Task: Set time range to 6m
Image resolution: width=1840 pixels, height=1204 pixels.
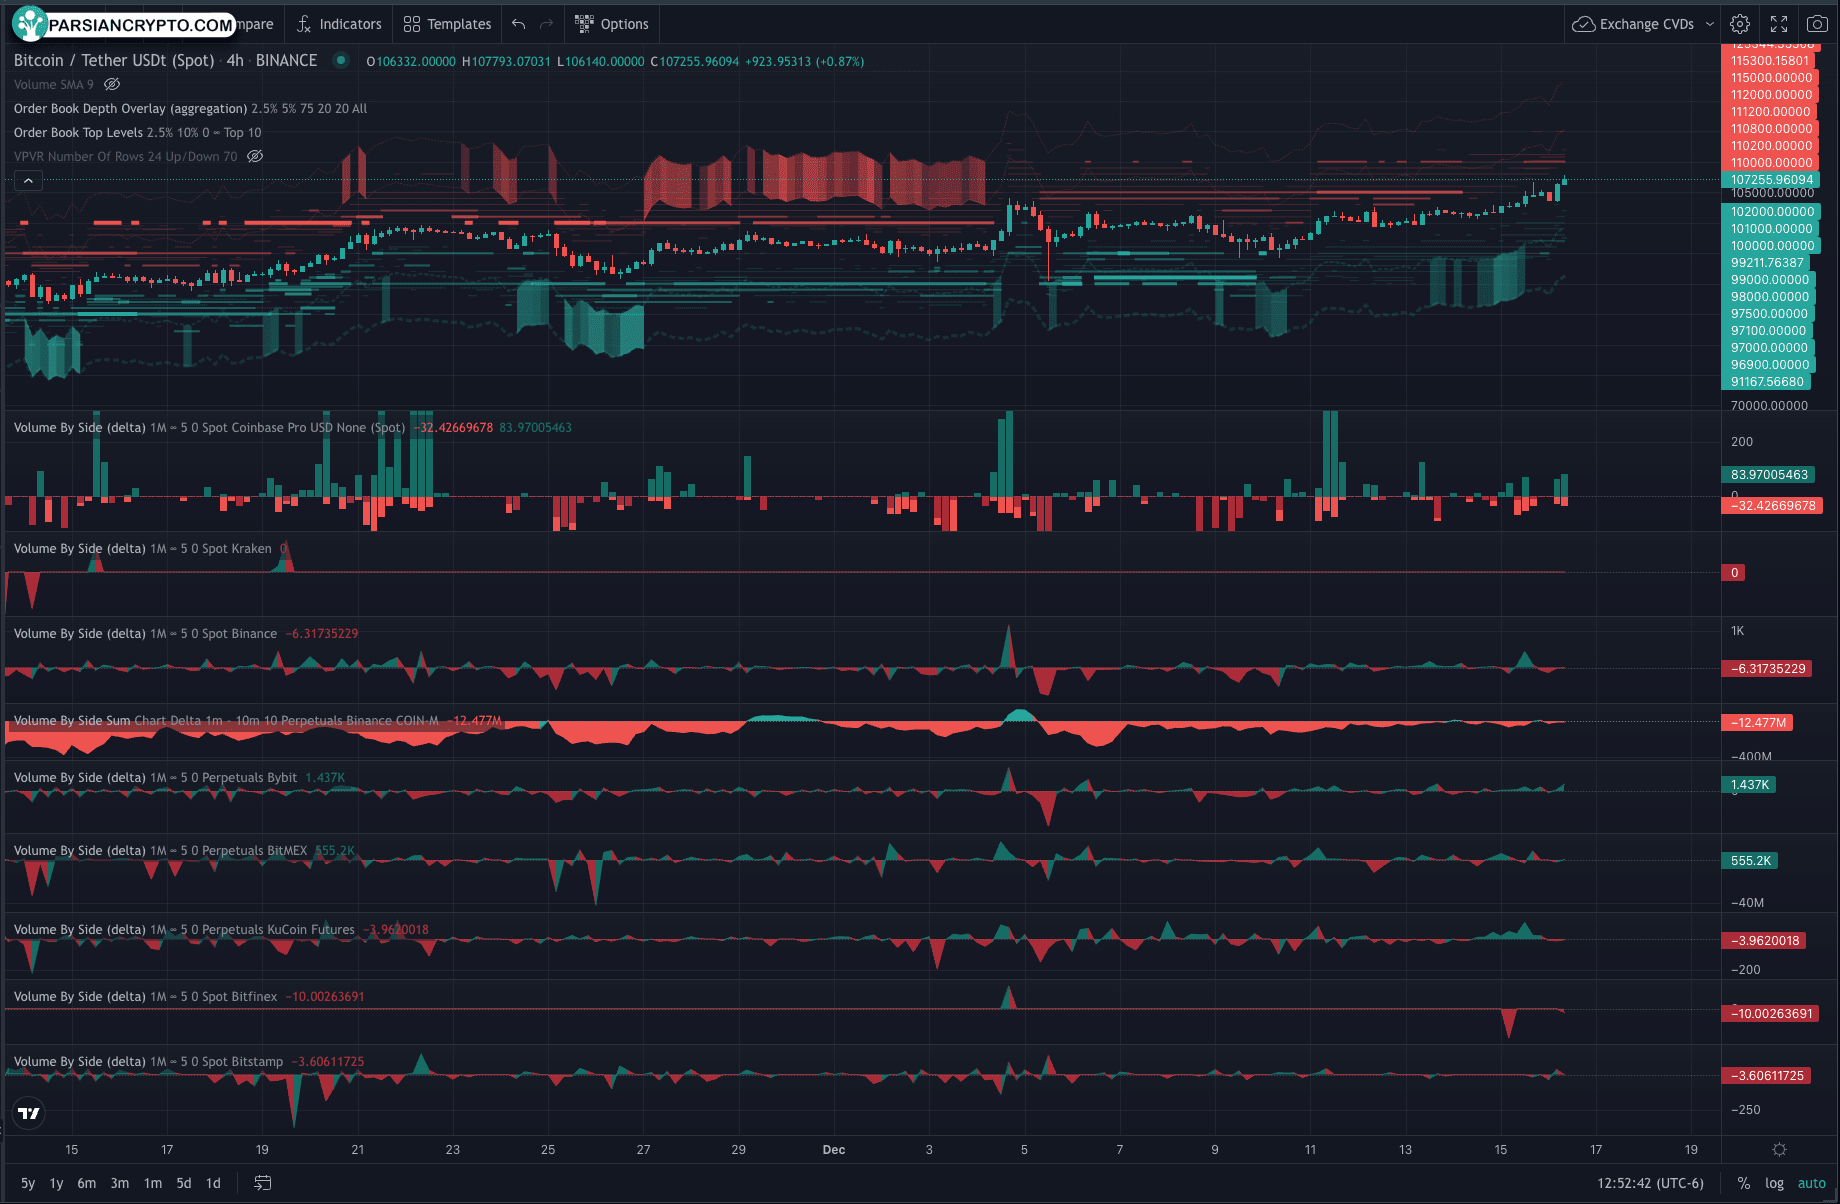Action: pos(87,1183)
